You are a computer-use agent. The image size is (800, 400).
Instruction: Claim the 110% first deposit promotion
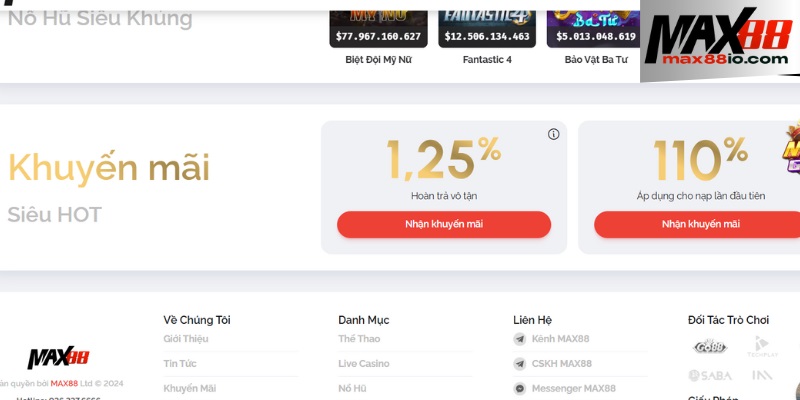(700, 224)
